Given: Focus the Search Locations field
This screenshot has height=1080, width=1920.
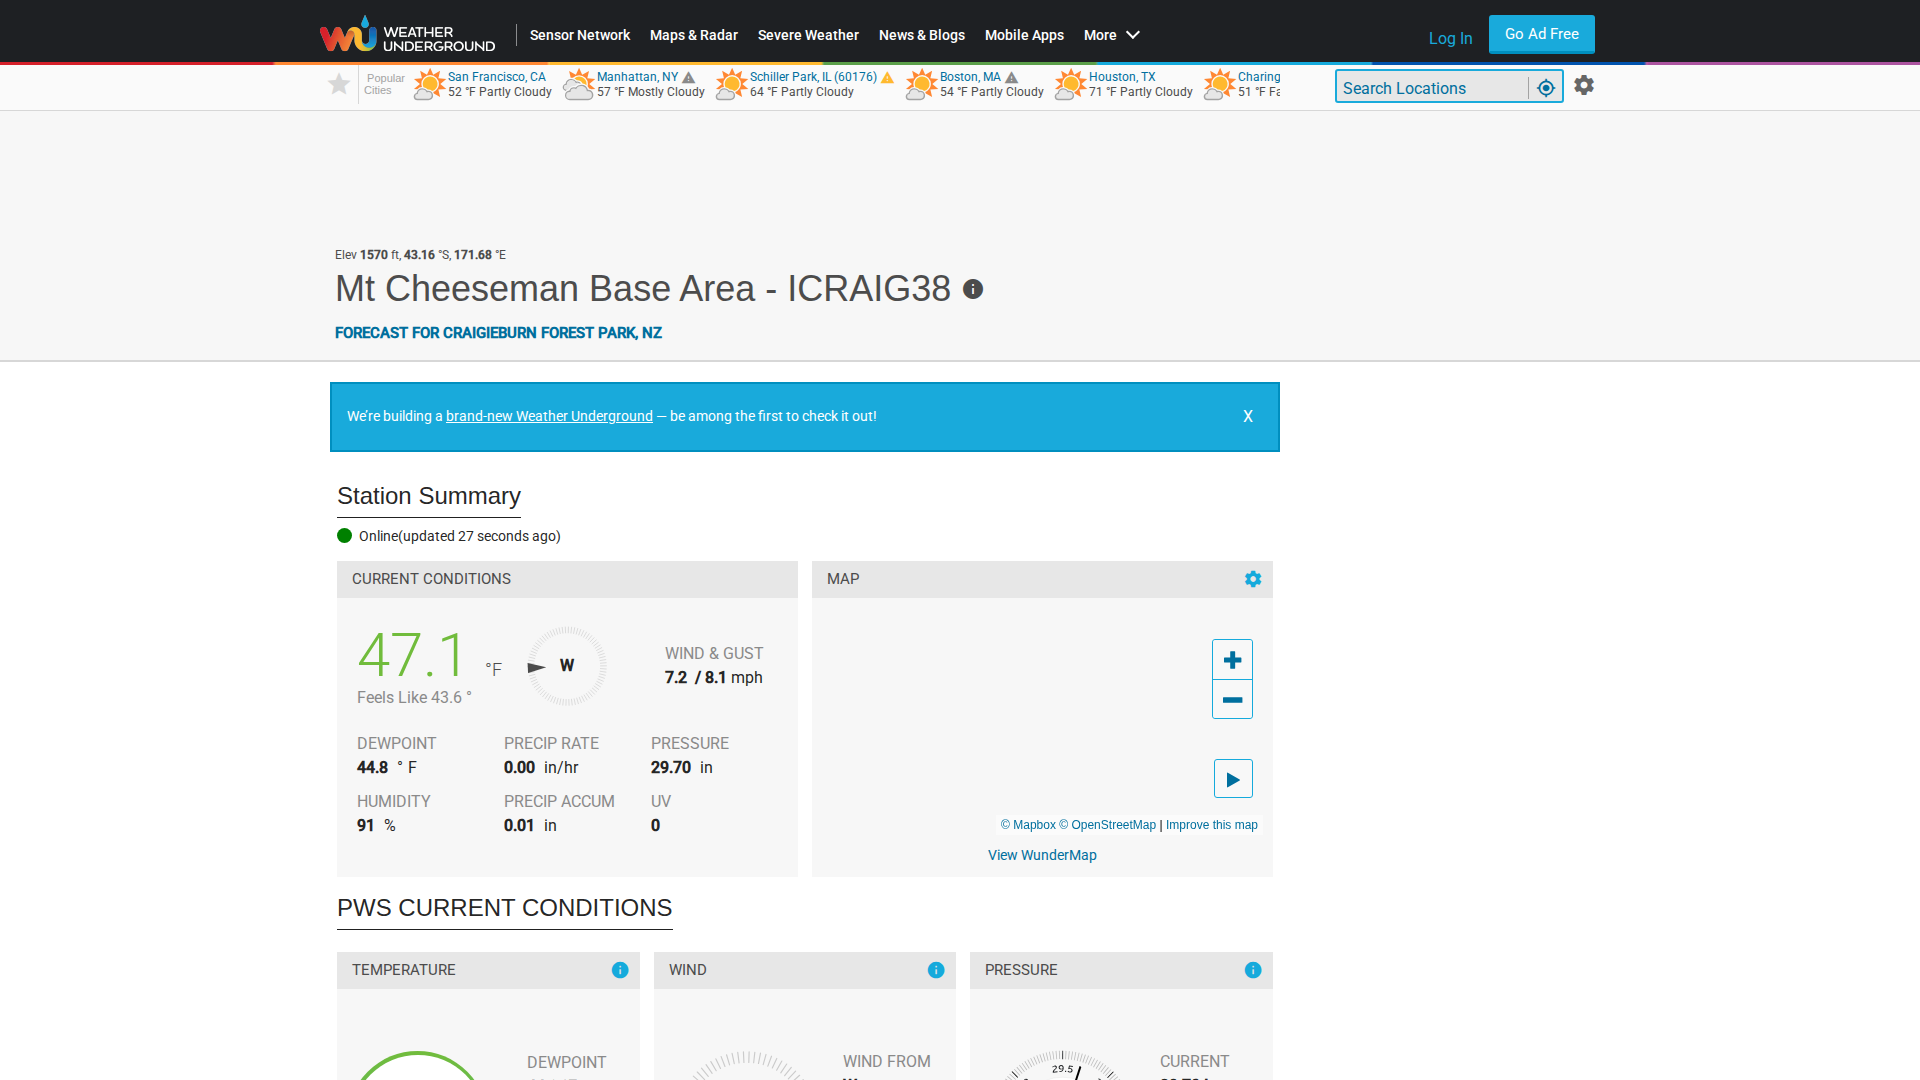Looking at the screenshot, I should 1432,88.
